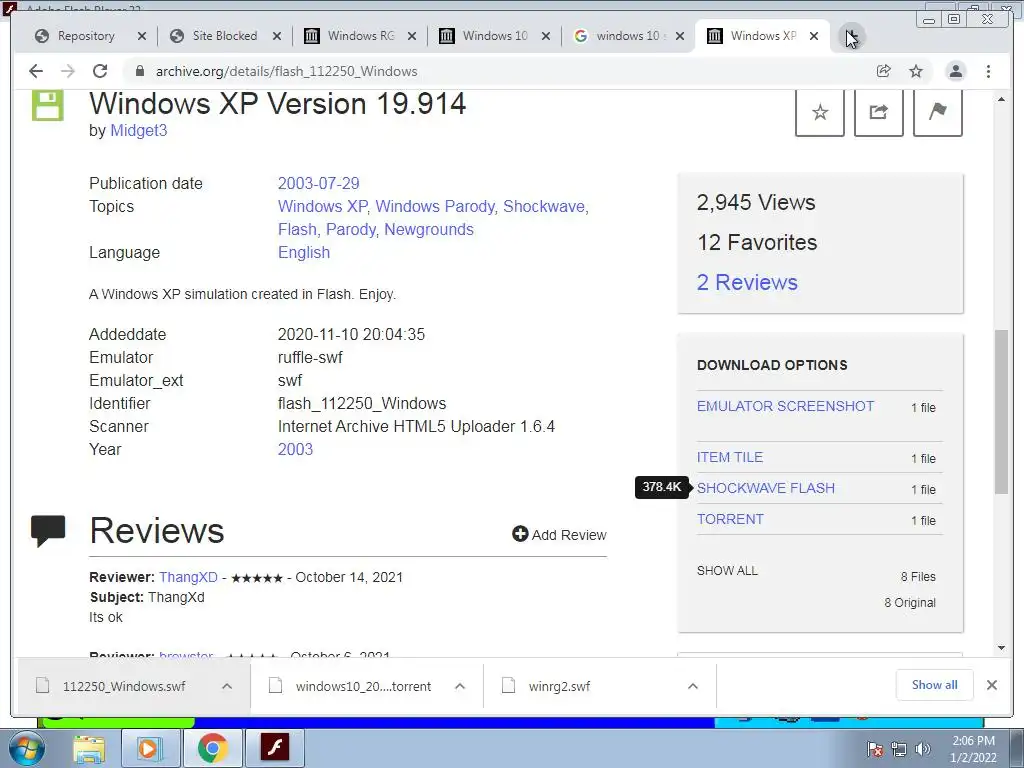Close the Windows RG tab
The height and width of the screenshot is (768, 1024).
pos(412,36)
